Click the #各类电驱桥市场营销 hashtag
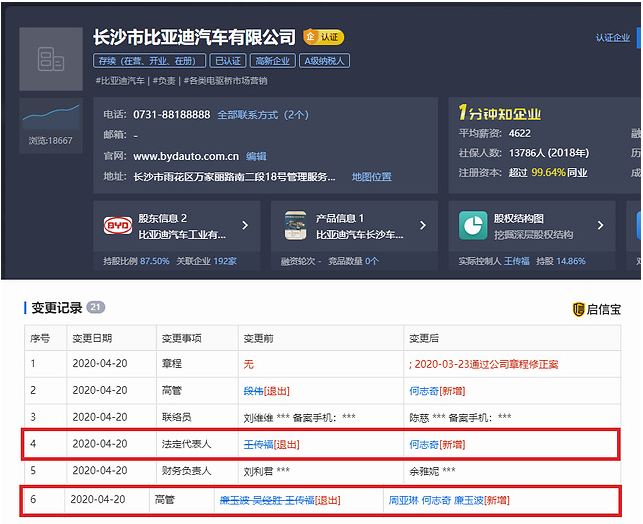Screen dimensions: 643x524 [225, 81]
